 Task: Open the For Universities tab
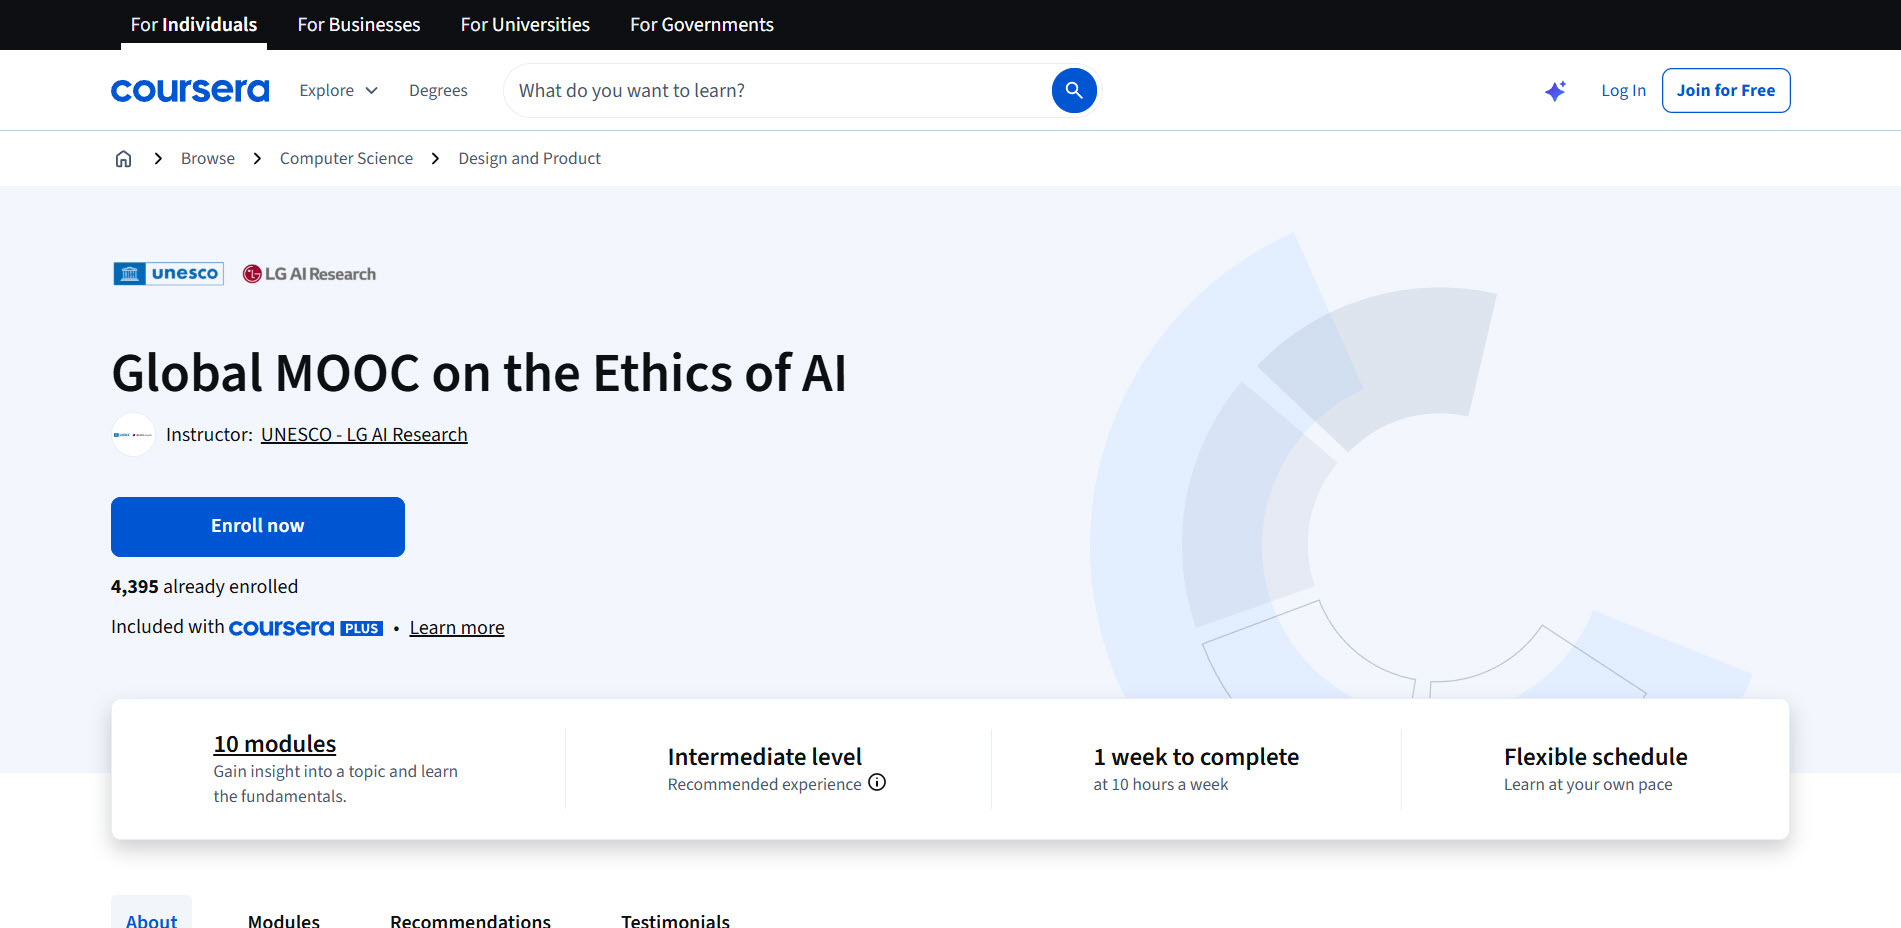[x=525, y=25]
